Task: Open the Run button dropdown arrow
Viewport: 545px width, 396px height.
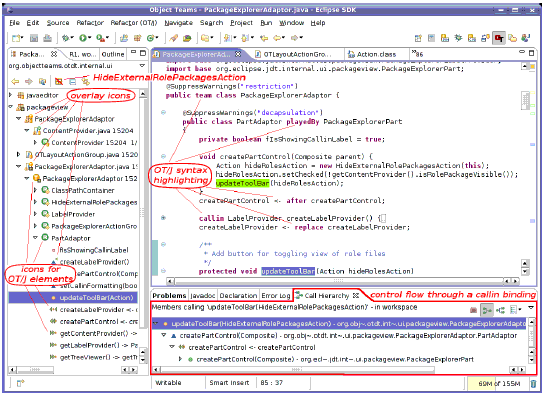Action: point(89,38)
